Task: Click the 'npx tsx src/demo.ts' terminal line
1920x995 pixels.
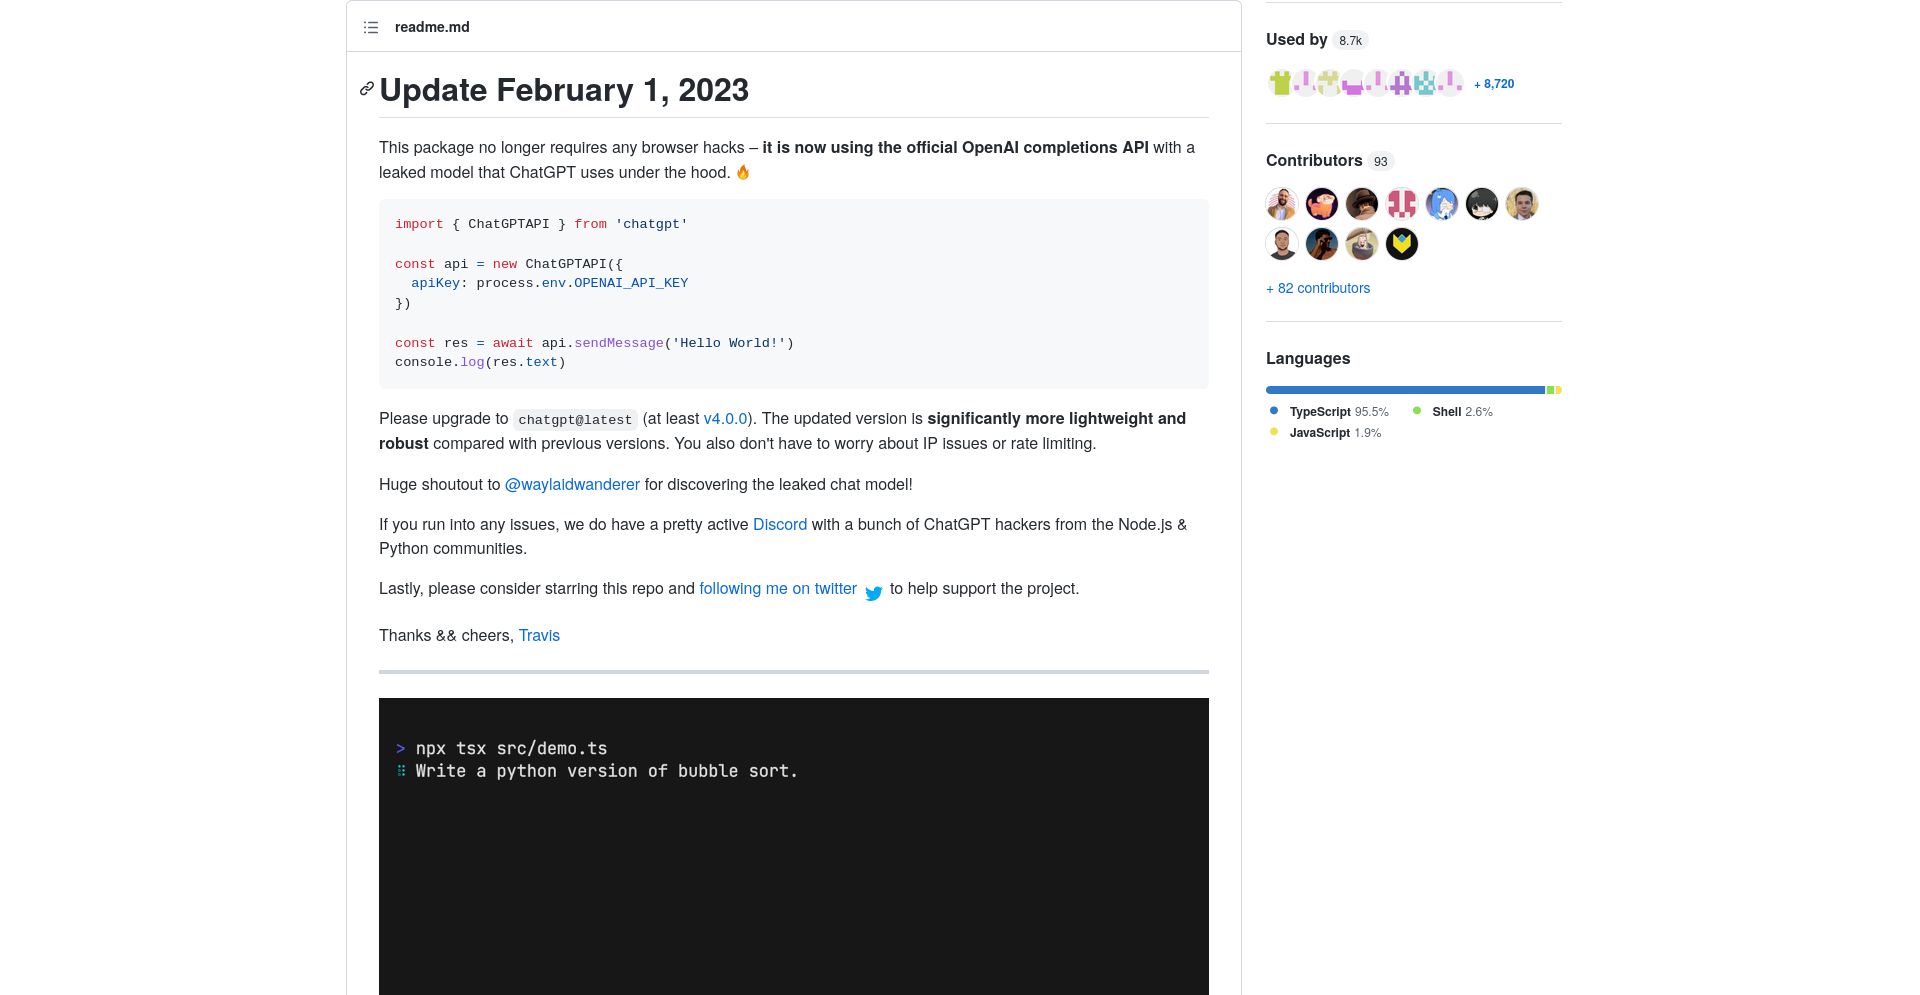Action: tap(502, 748)
